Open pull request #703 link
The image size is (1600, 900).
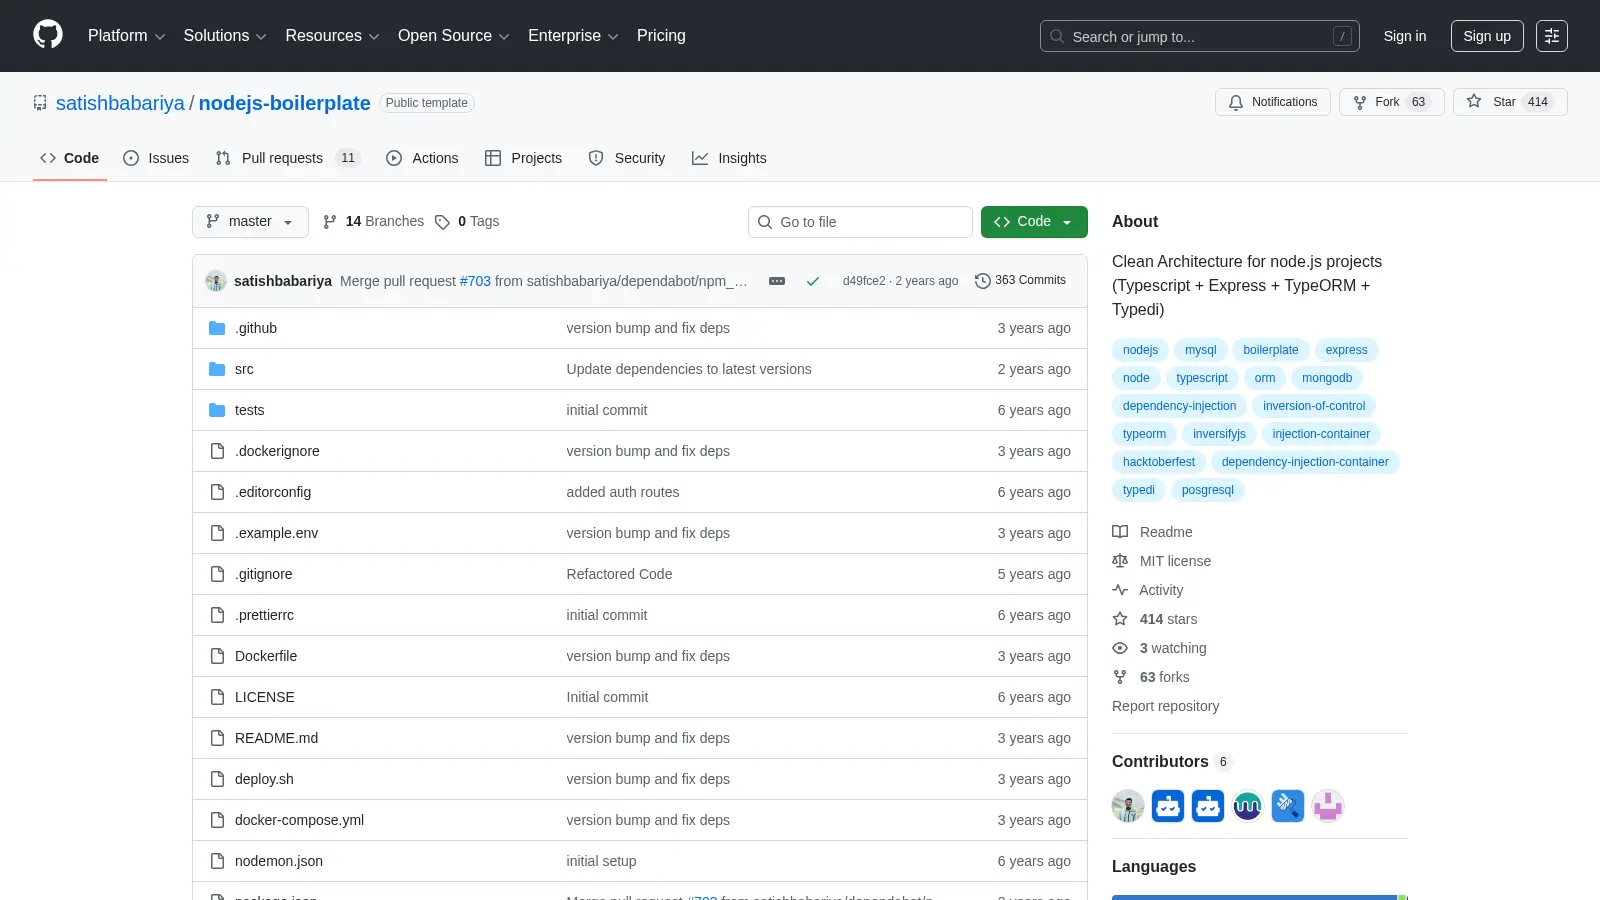point(475,281)
